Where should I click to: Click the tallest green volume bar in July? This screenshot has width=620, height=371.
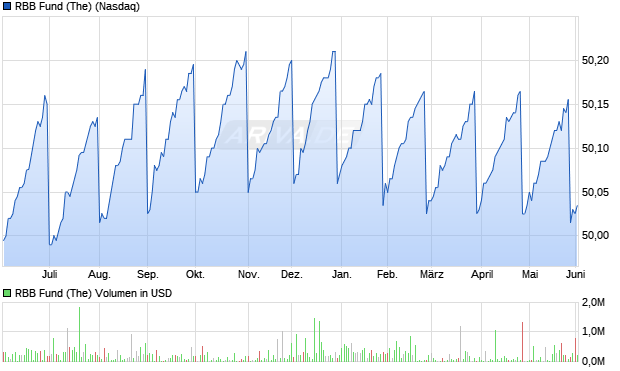pyautogui.click(x=79, y=334)
